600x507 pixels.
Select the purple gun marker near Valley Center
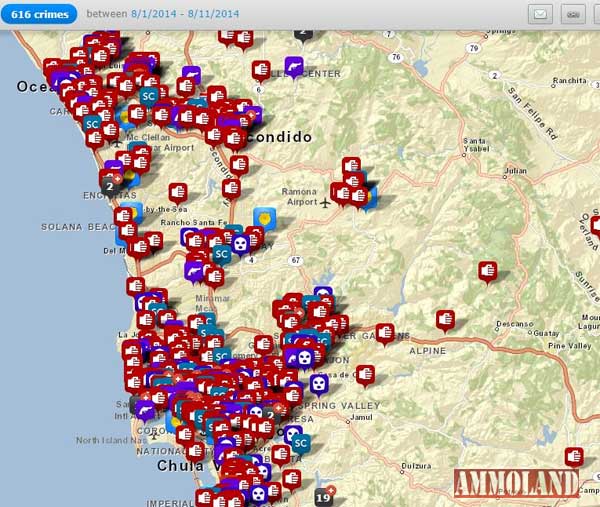coord(294,65)
